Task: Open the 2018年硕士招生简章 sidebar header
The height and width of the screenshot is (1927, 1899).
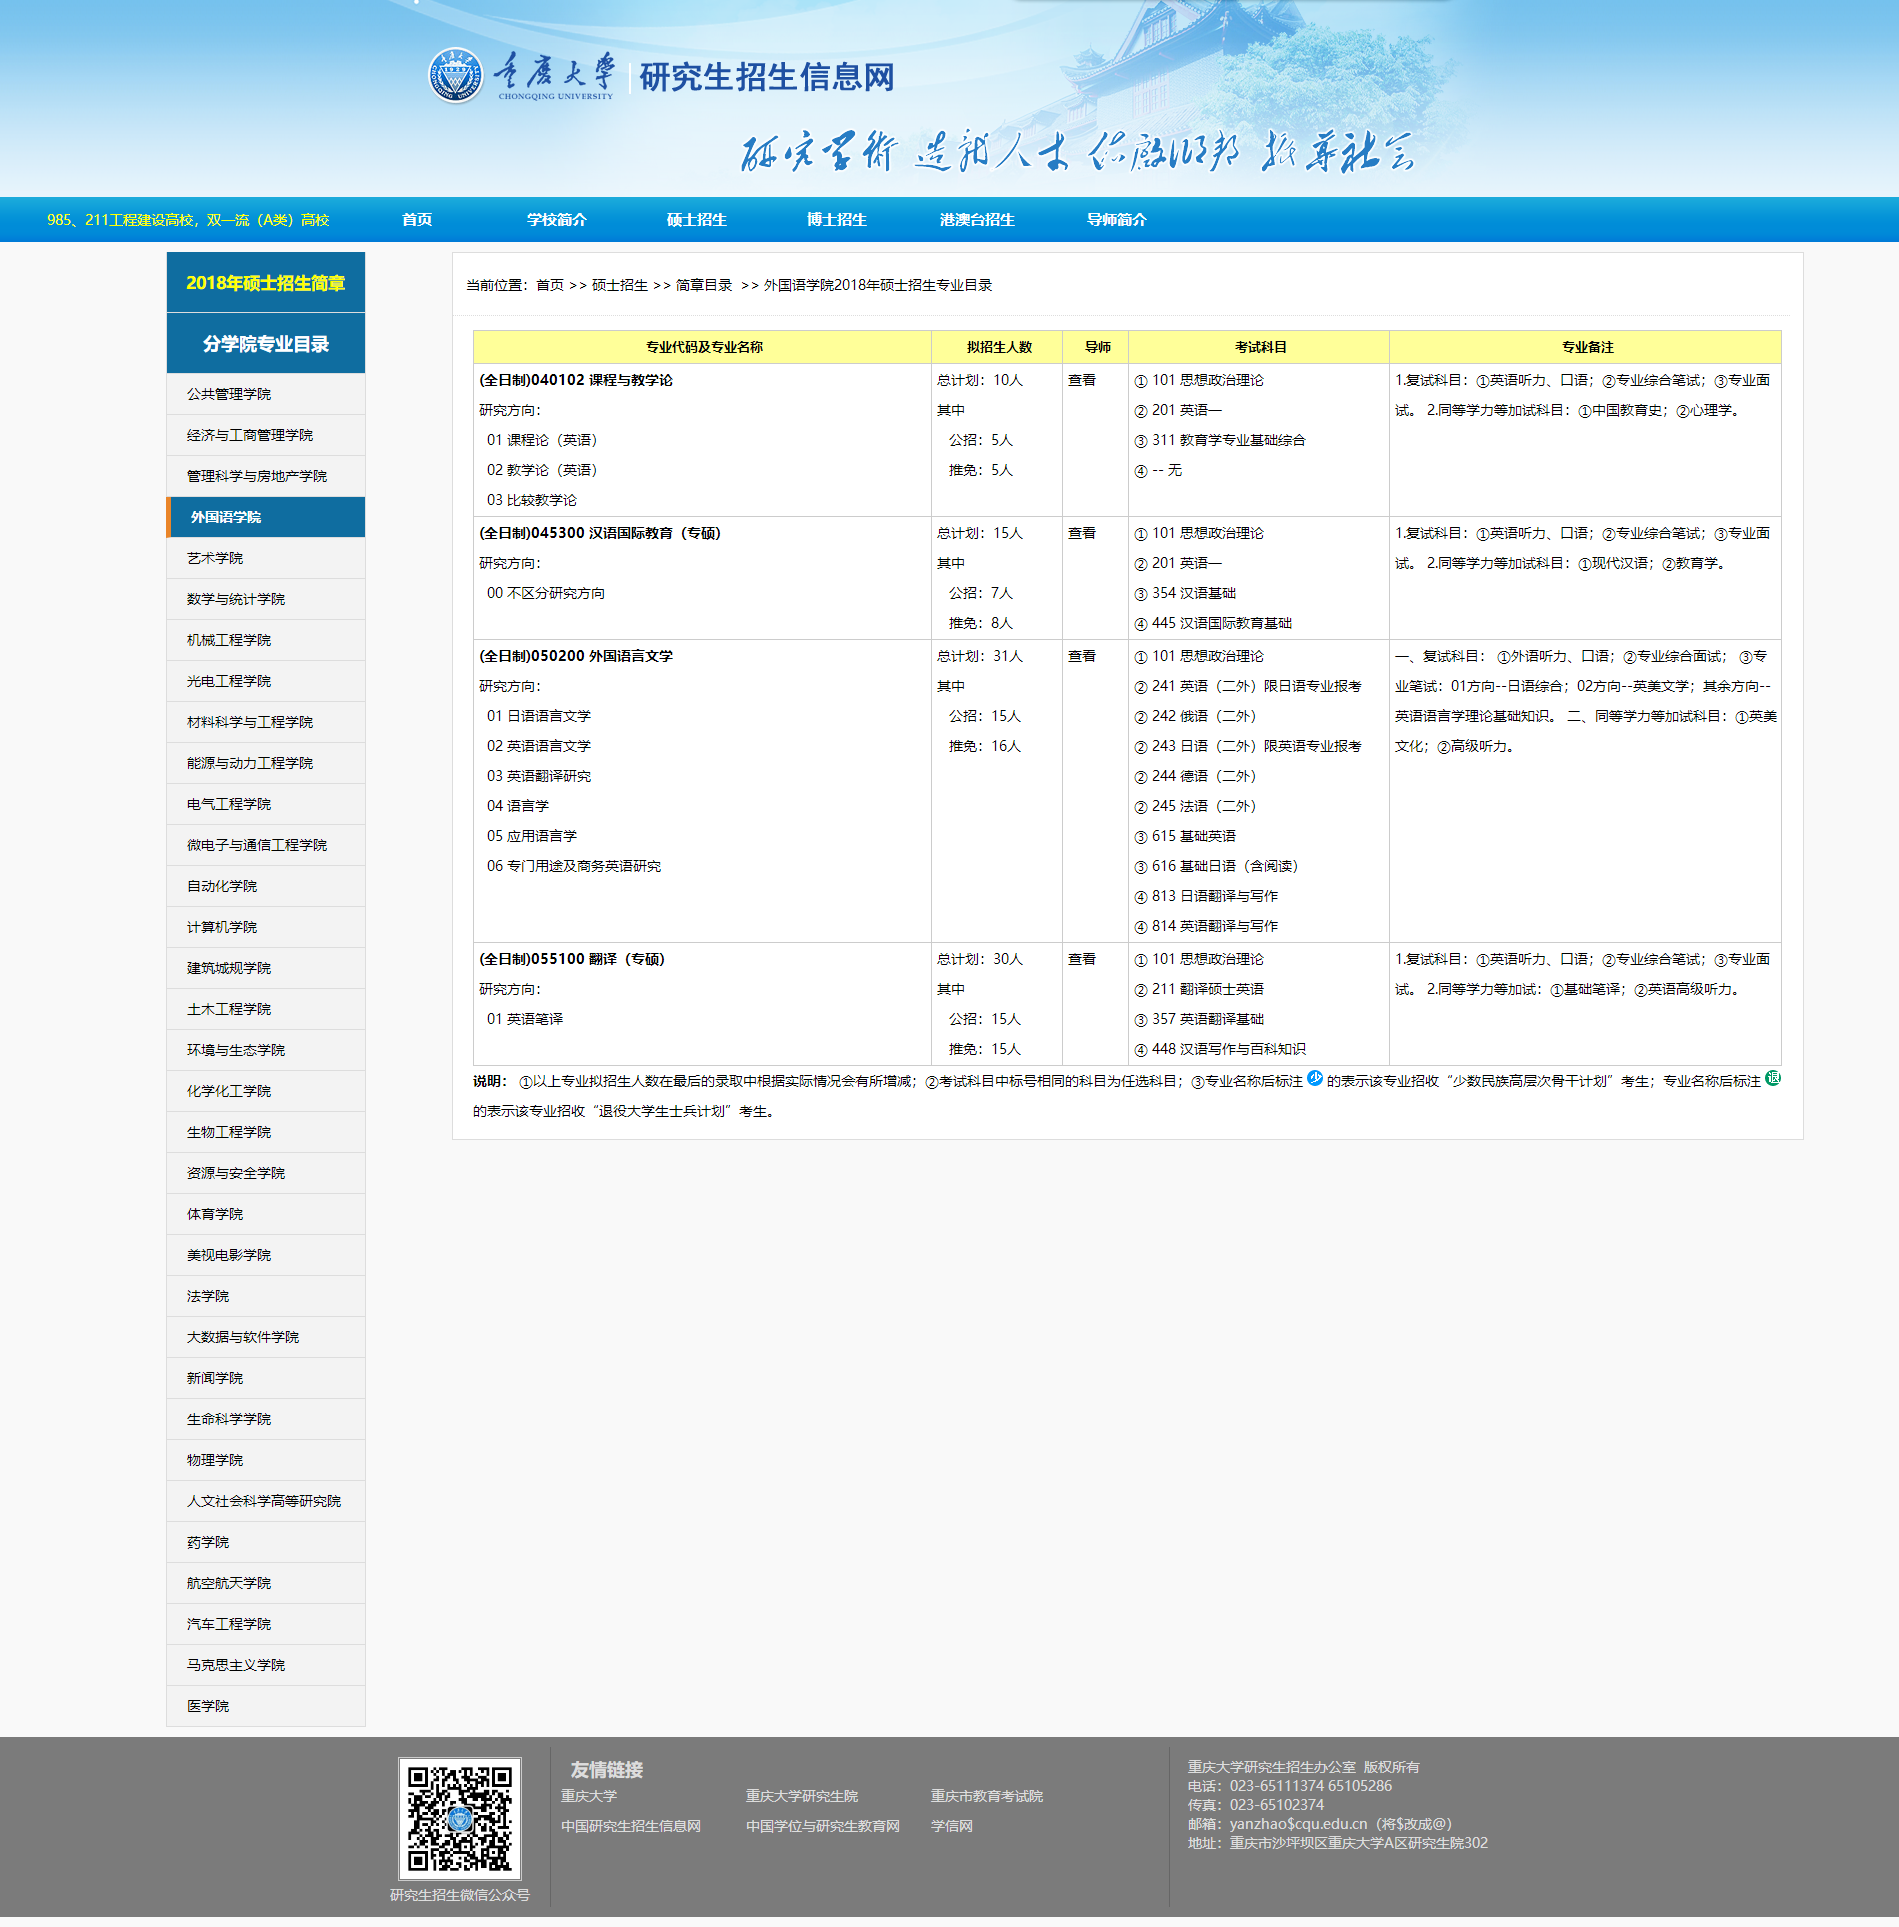Action: pos(265,284)
